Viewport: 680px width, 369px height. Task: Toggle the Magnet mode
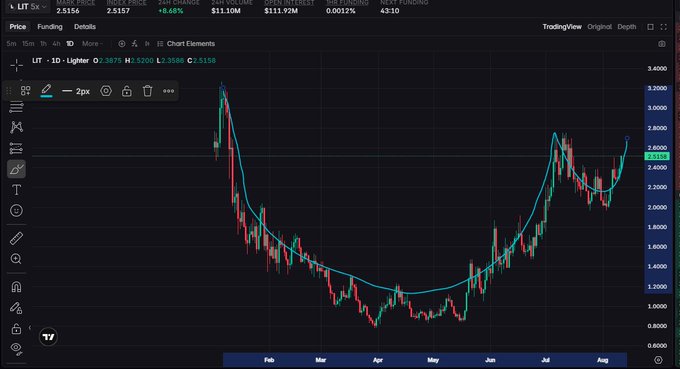tap(16, 287)
